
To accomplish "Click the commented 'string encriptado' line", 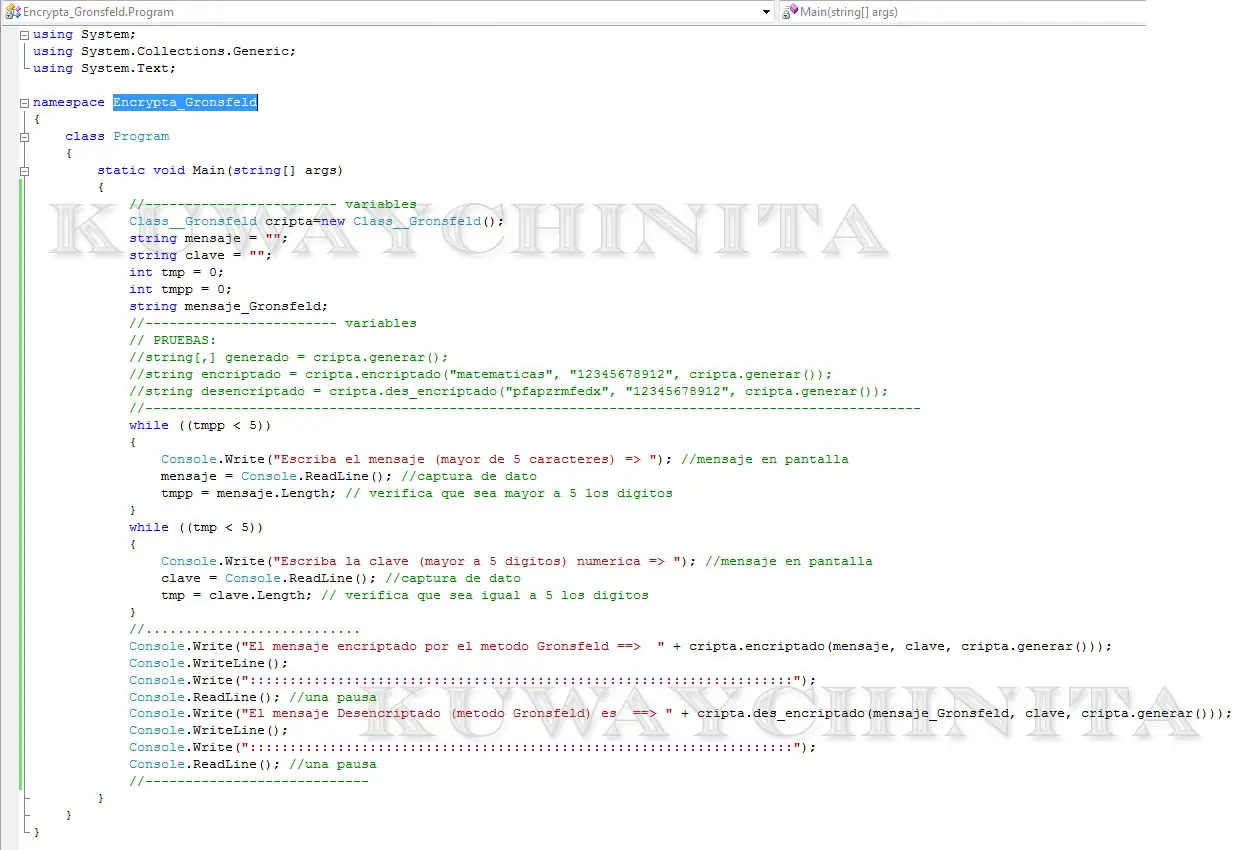I will point(481,374).
